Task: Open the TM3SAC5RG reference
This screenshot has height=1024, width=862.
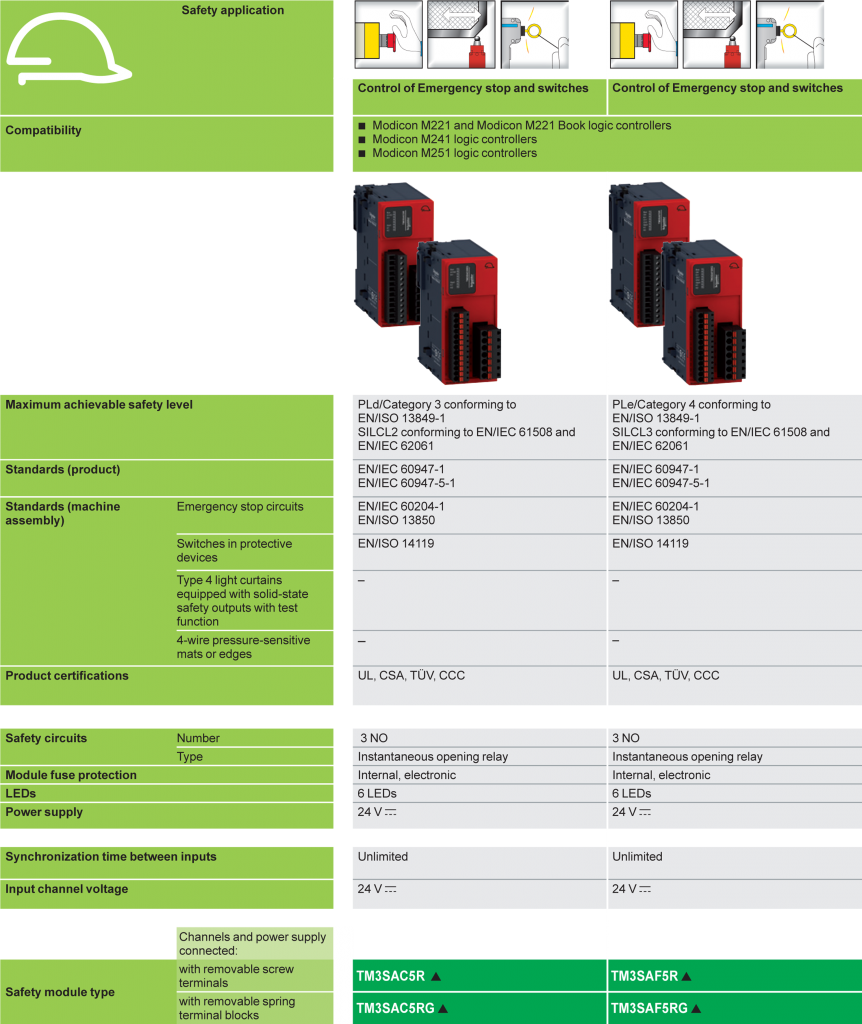Action: click(x=395, y=1008)
